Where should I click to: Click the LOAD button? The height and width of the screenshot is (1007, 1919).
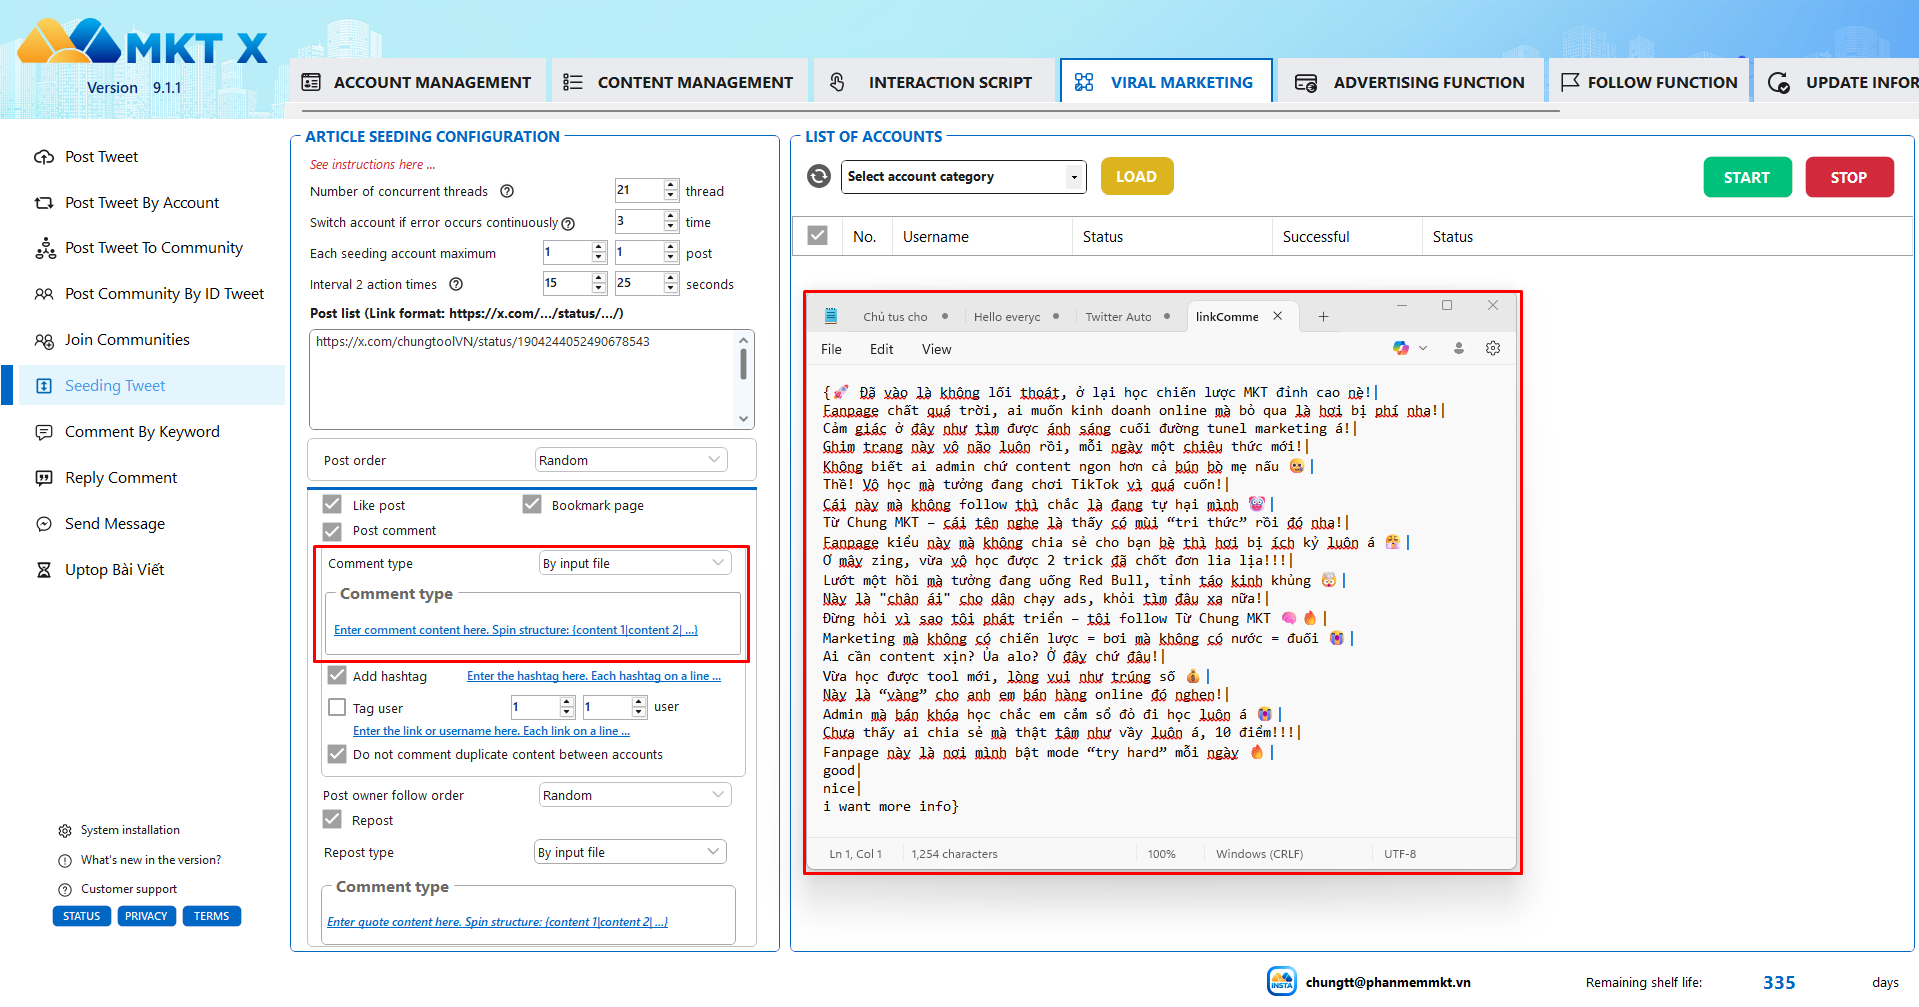tap(1137, 176)
